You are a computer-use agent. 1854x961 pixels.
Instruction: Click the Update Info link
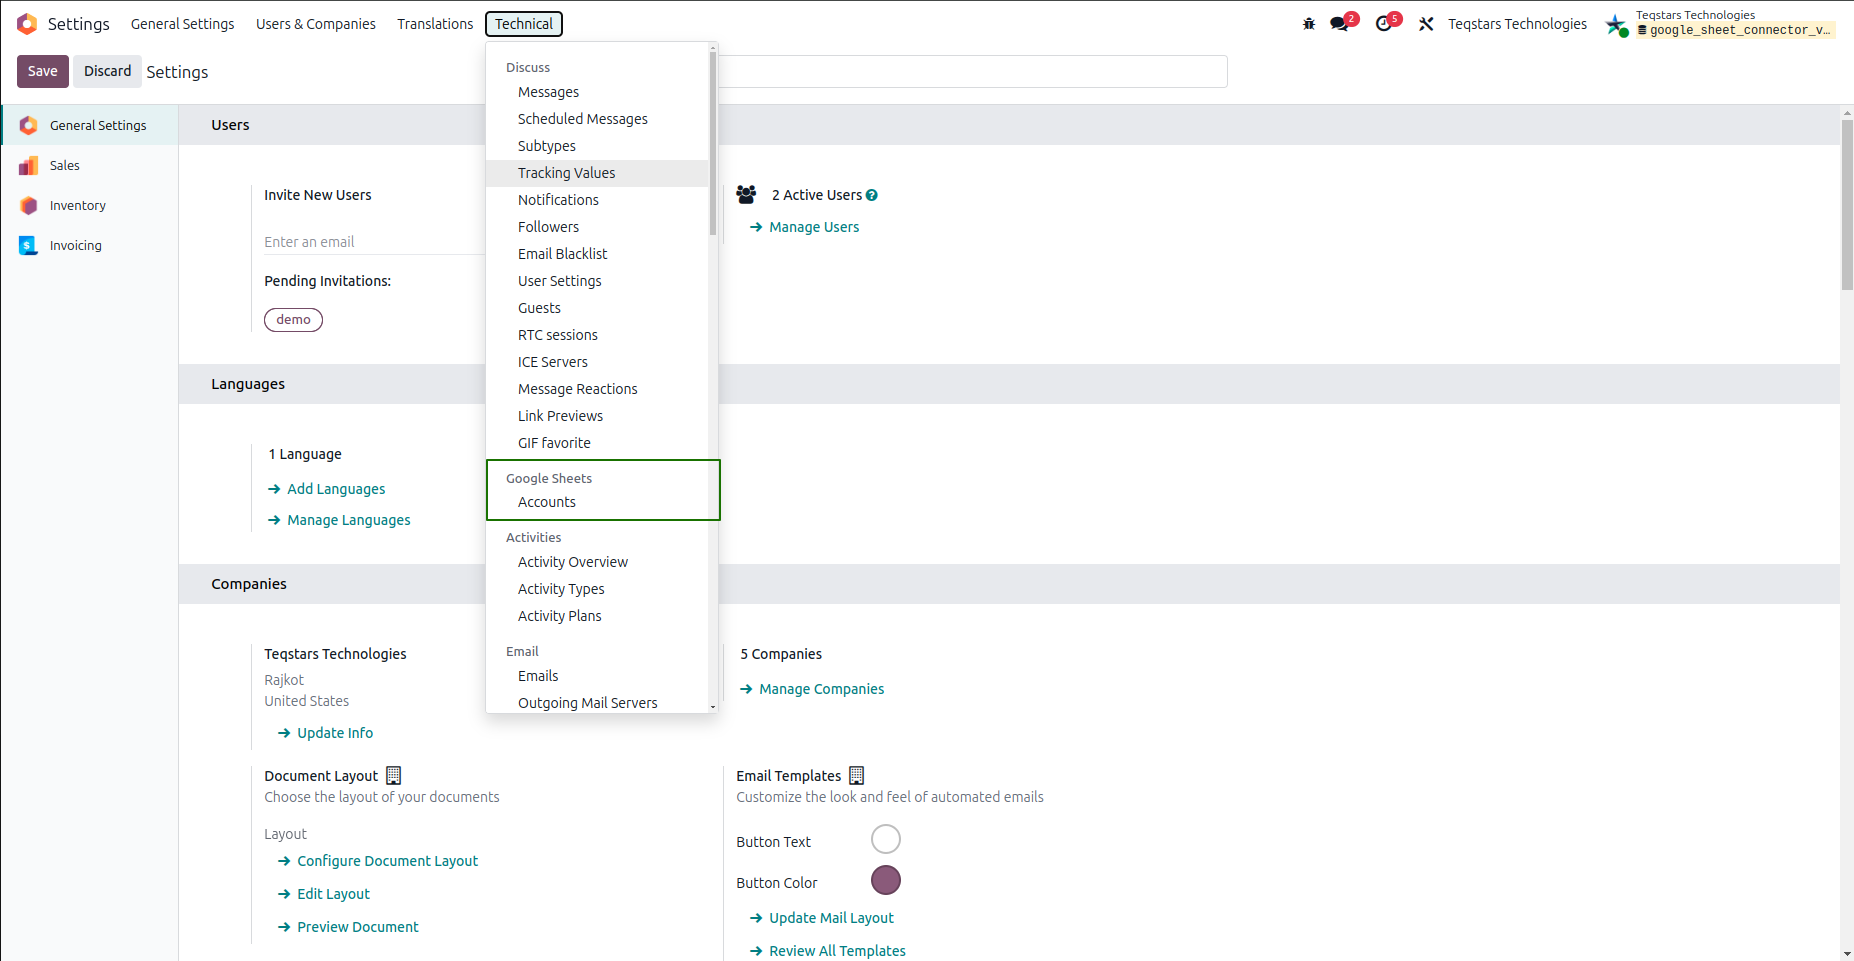point(325,733)
